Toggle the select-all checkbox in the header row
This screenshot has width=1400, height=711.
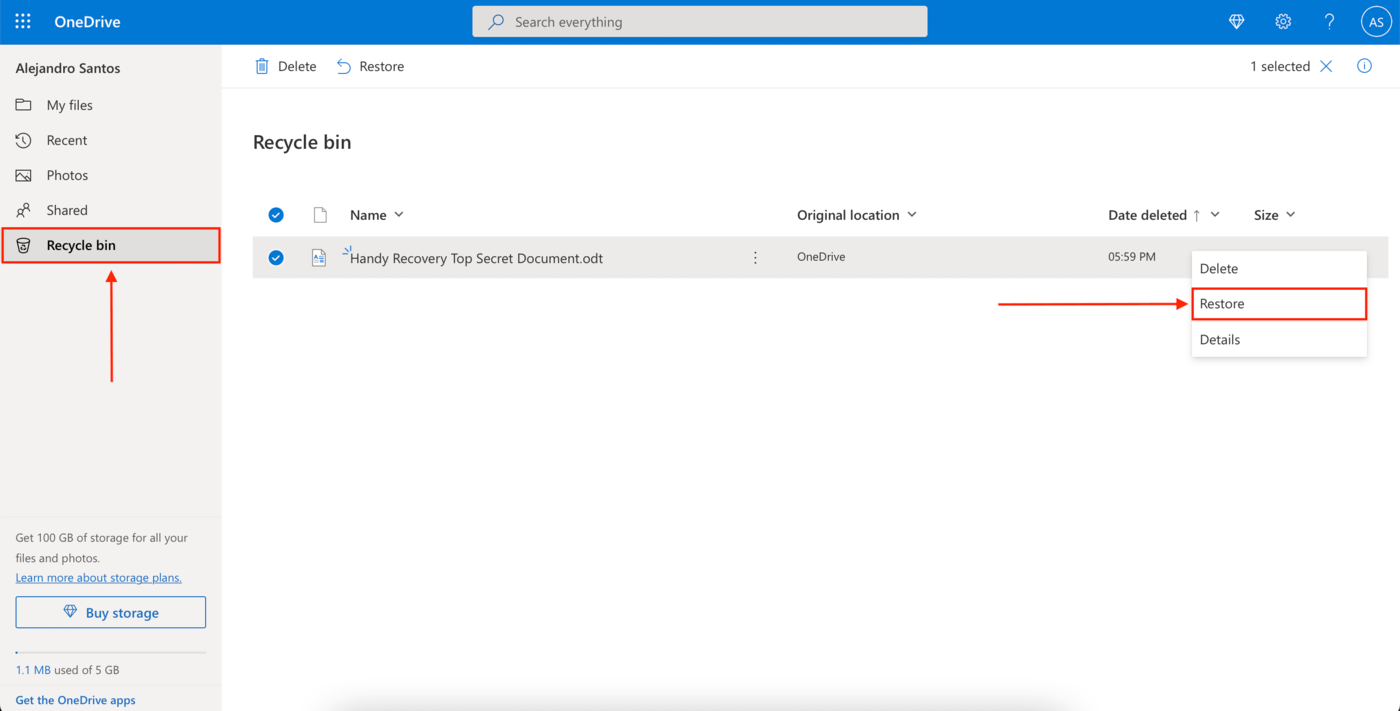click(x=276, y=215)
